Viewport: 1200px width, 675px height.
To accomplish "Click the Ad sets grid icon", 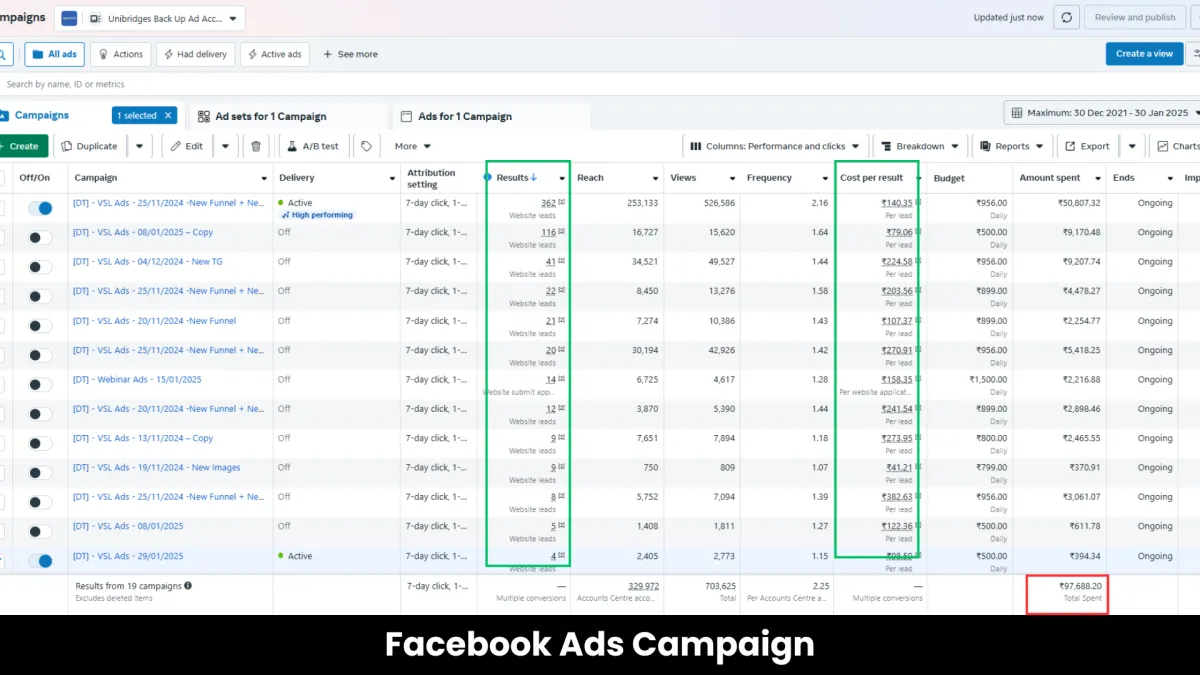I will point(204,116).
